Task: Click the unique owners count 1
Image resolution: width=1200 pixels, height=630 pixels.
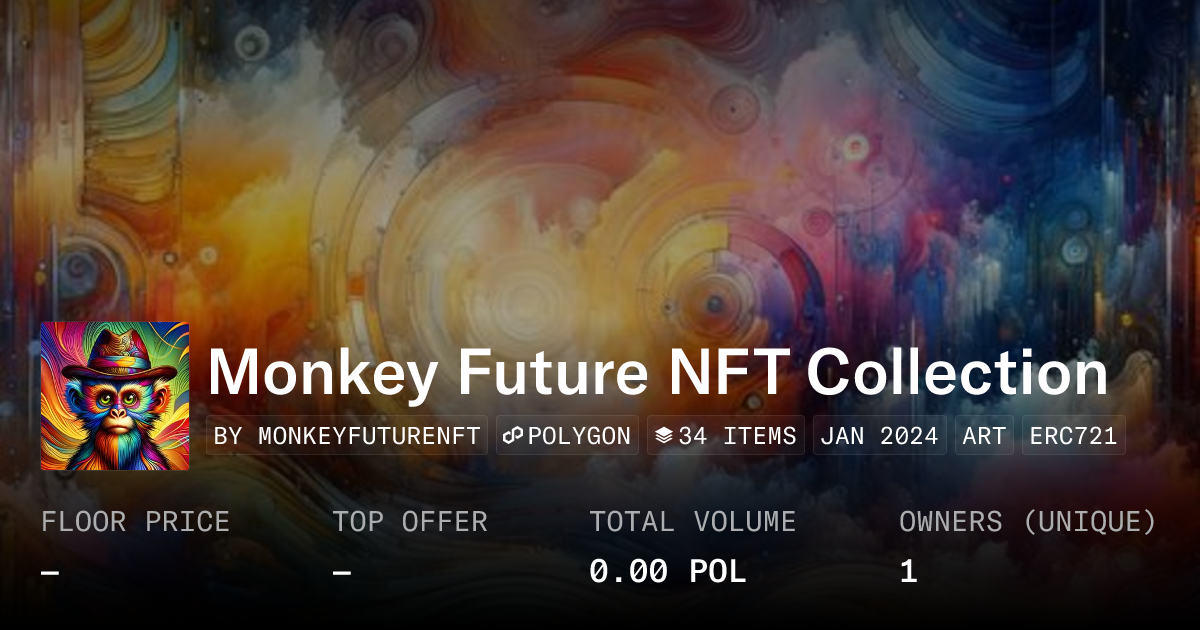Action: [908, 572]
